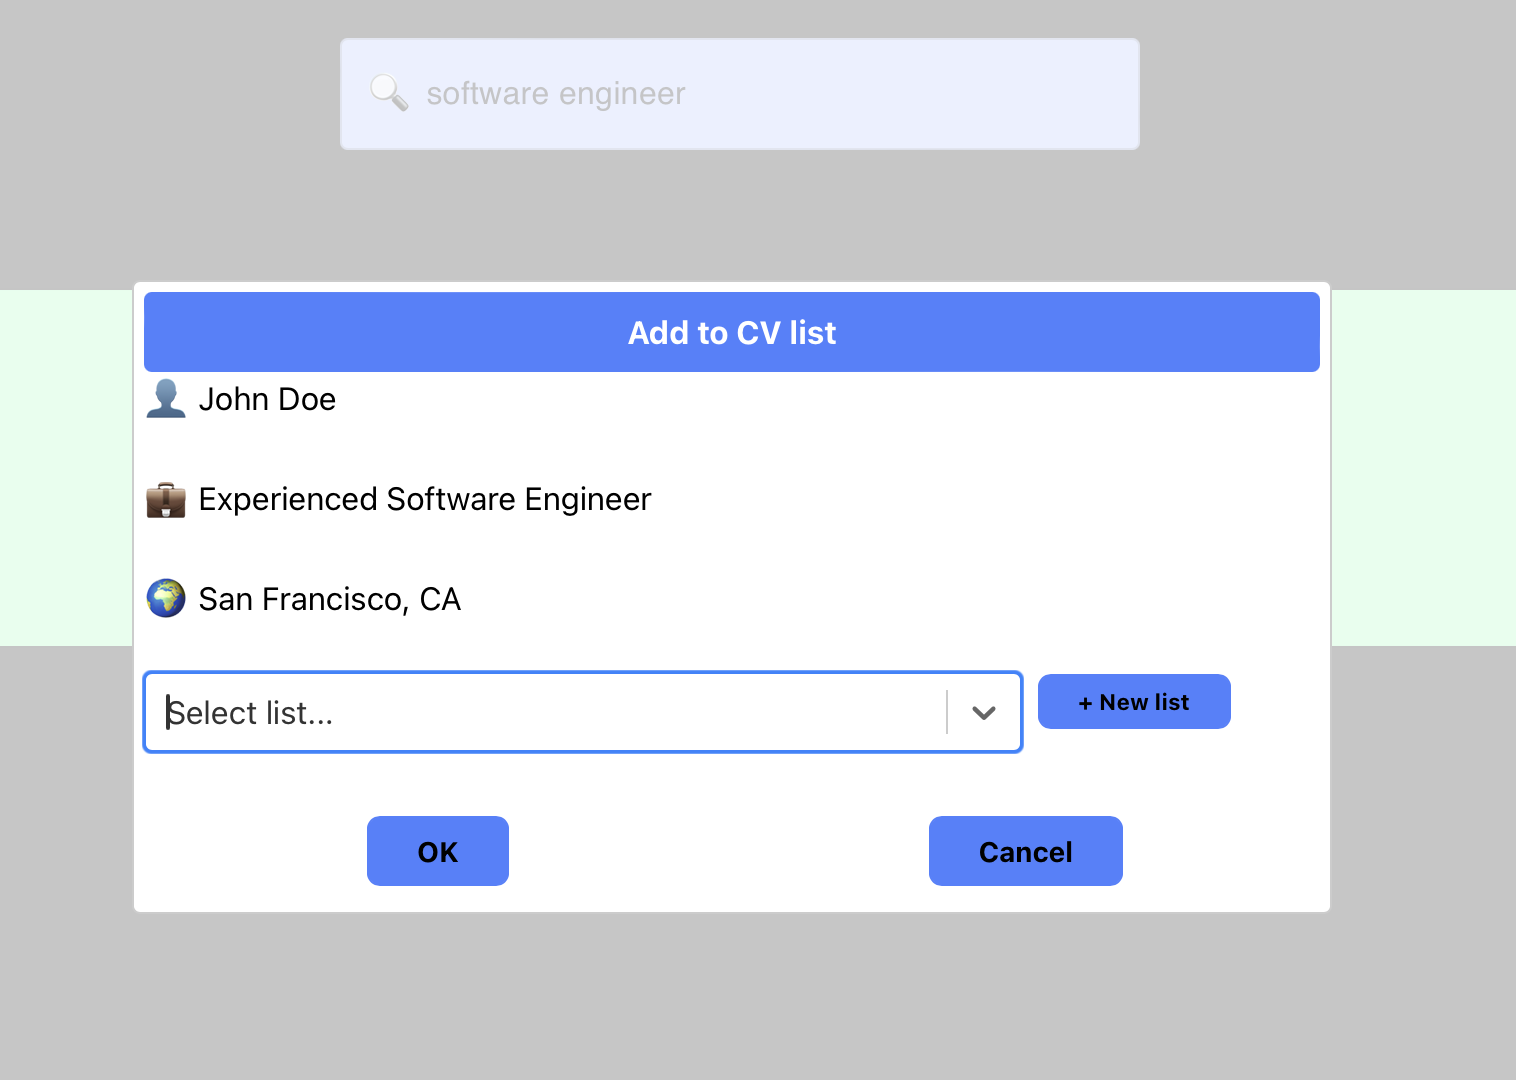This screenshot has width=1516, height=1080.
Task: Click the person icon beside John Doe
Action: (x=166, y=399)
